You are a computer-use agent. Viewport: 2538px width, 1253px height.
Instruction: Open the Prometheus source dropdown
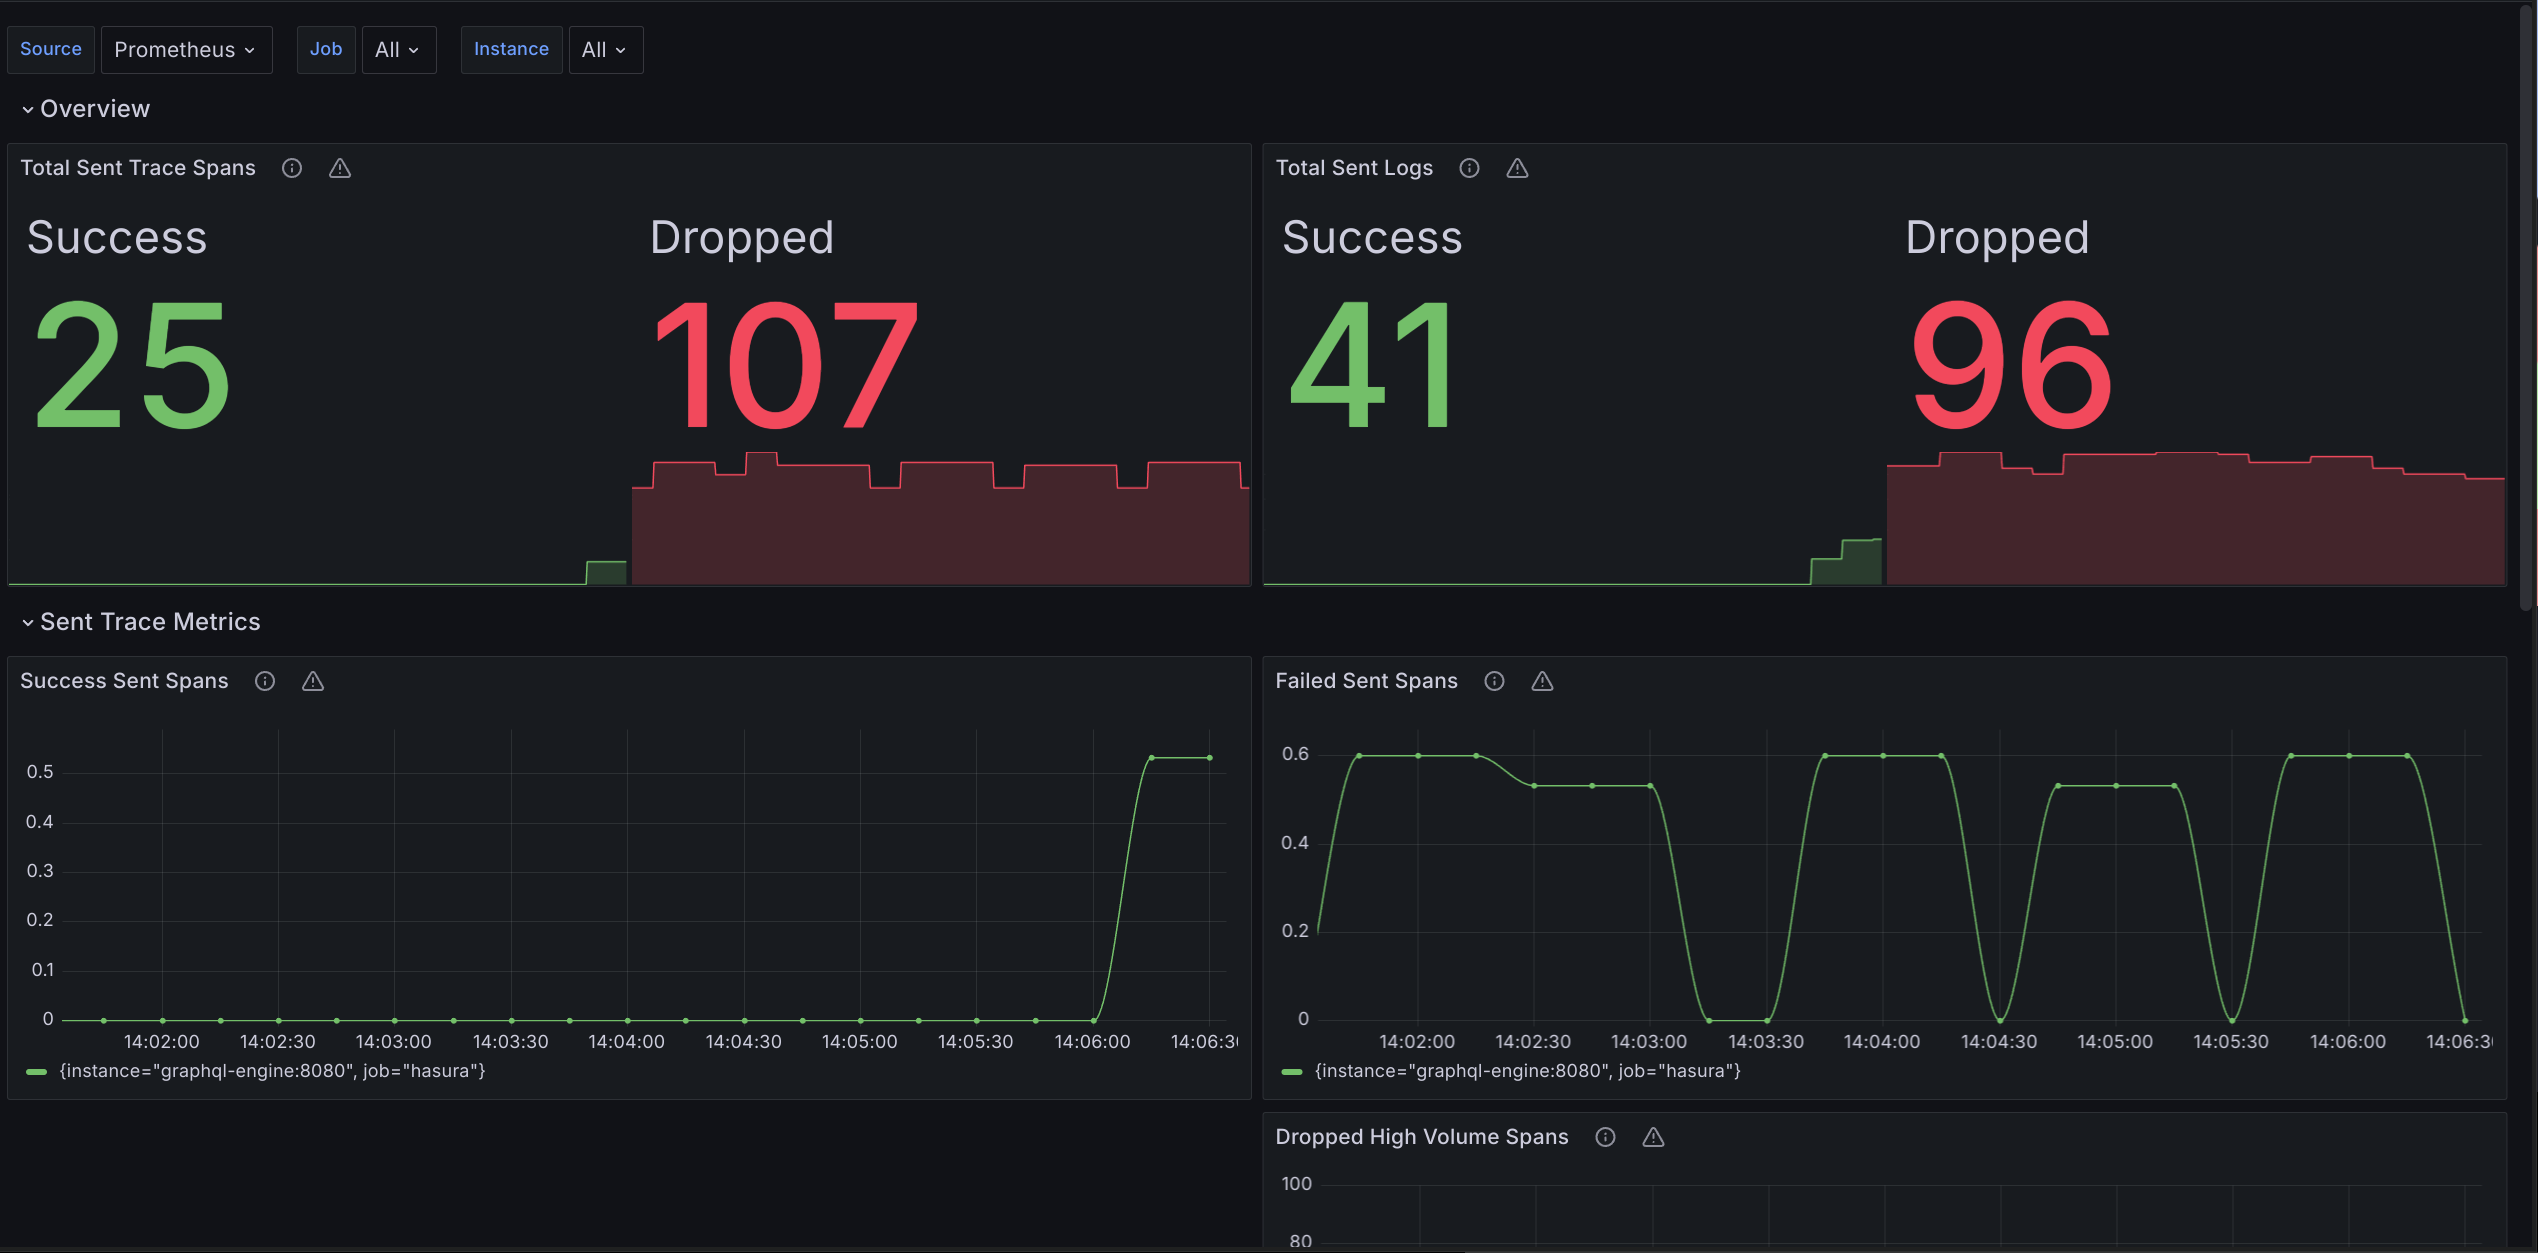186,50
